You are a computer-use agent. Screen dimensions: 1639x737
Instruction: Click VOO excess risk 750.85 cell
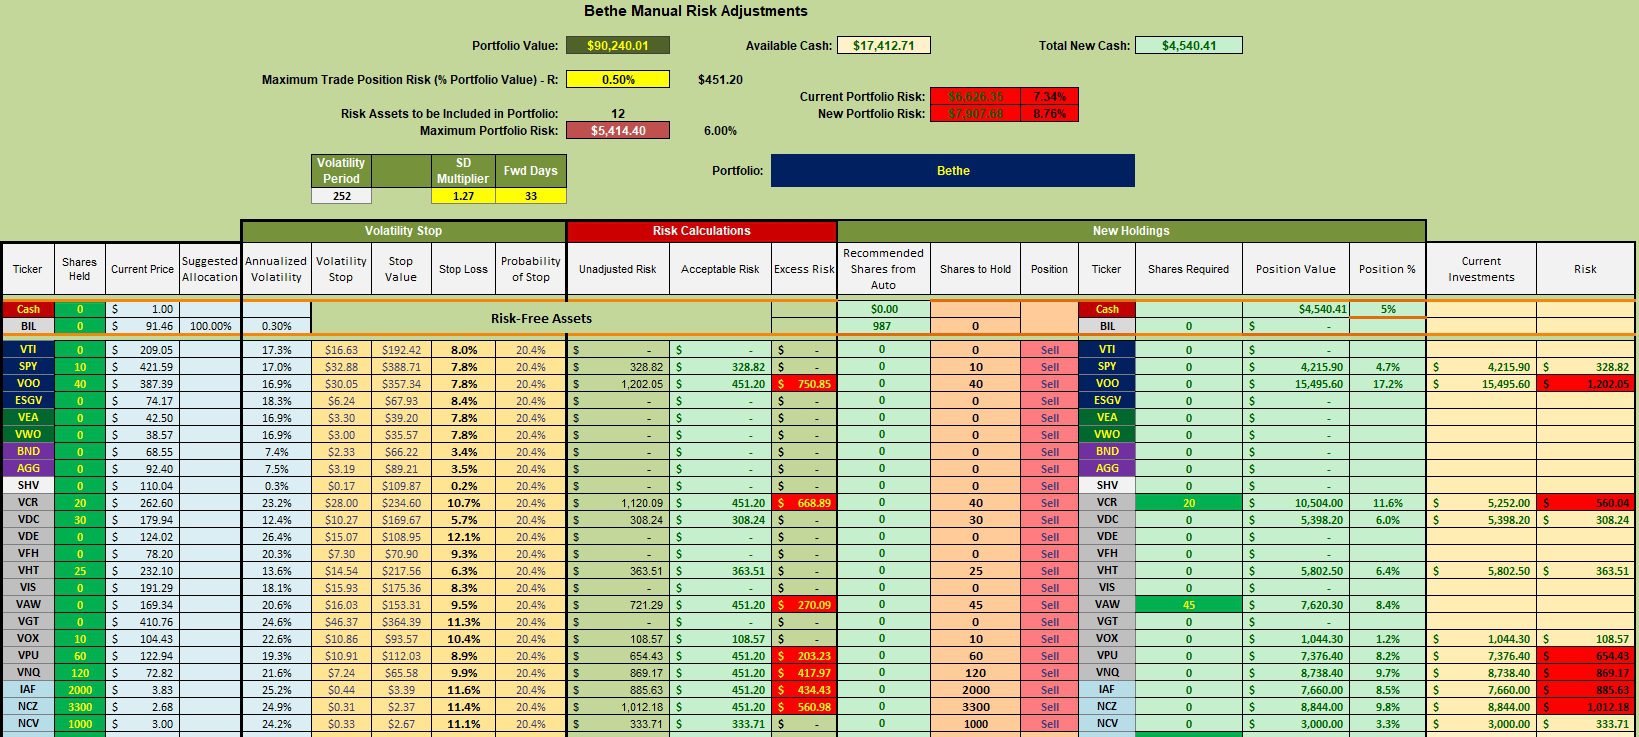[804, 384]
